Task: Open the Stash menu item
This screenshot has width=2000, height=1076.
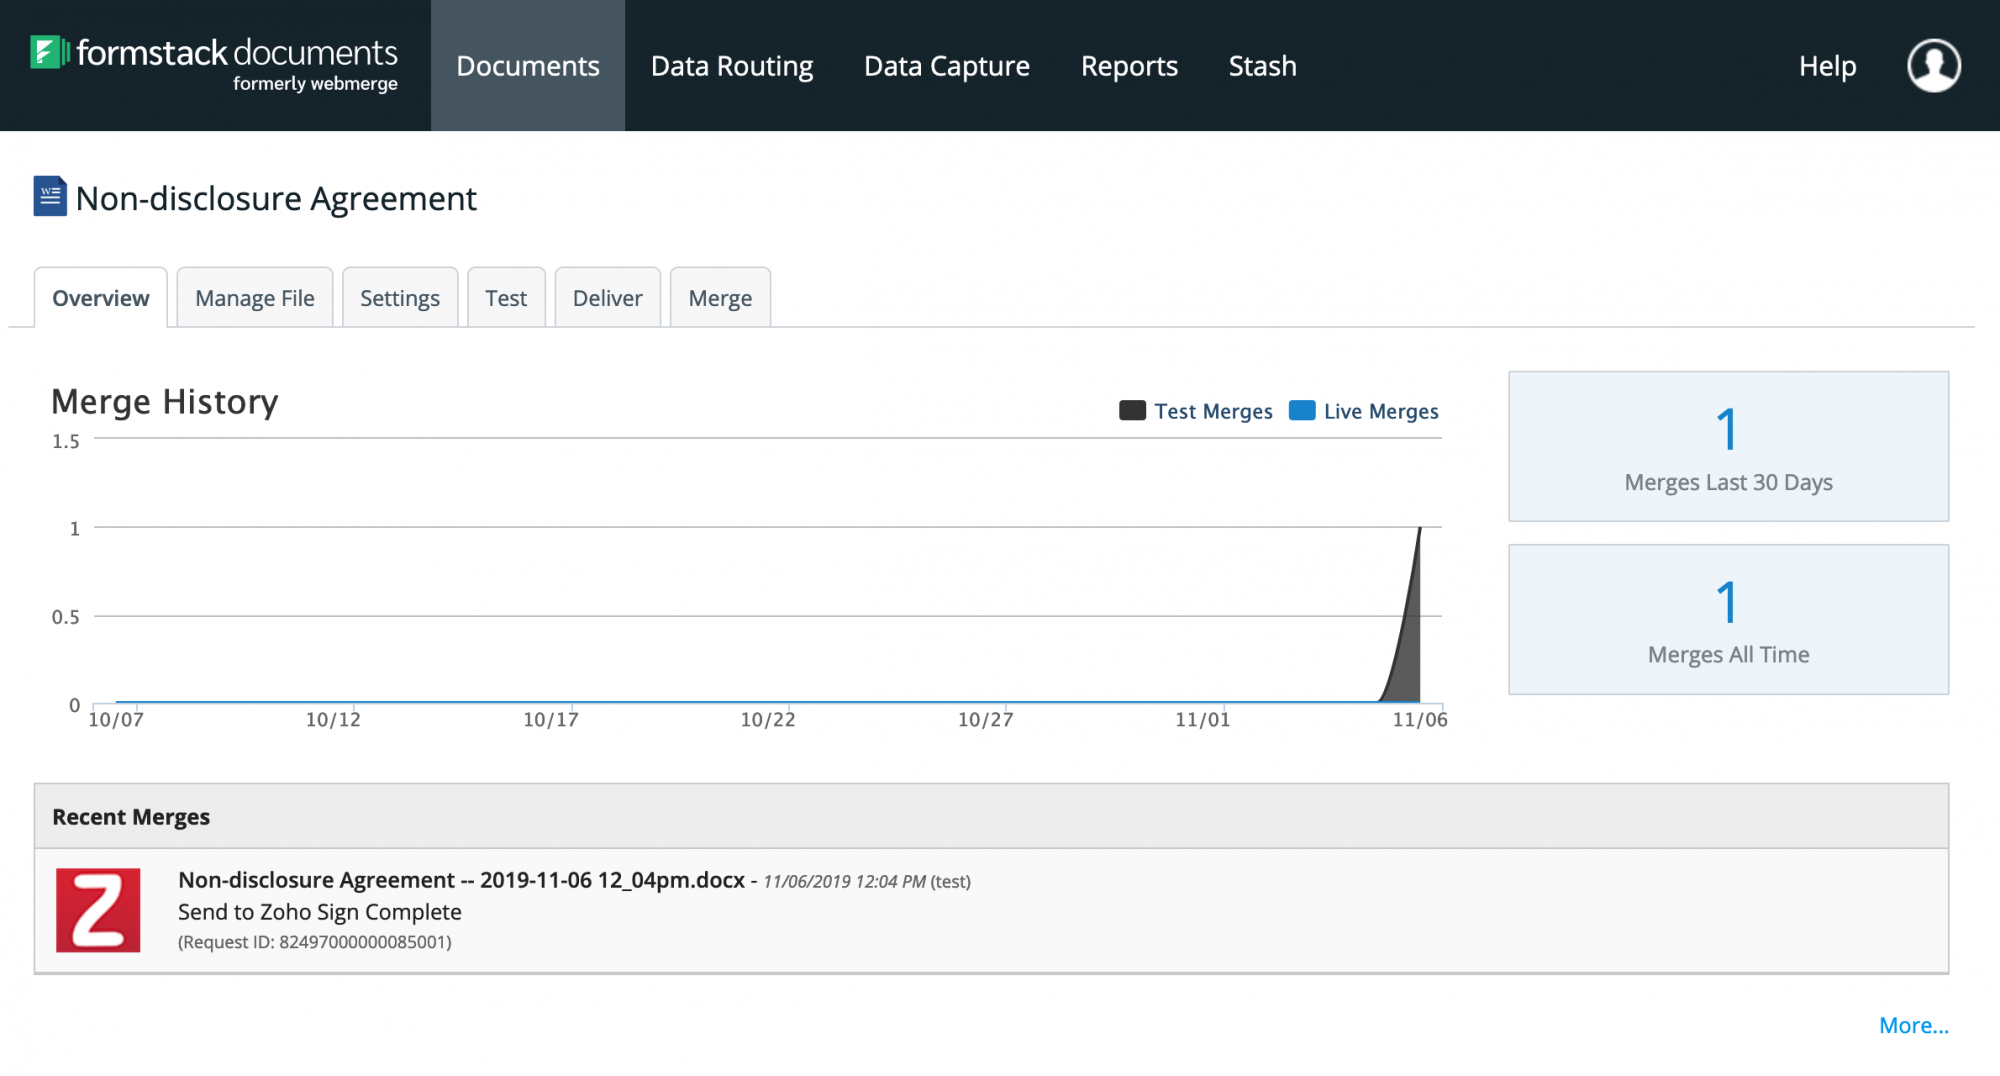Action: coord(1262,66)
